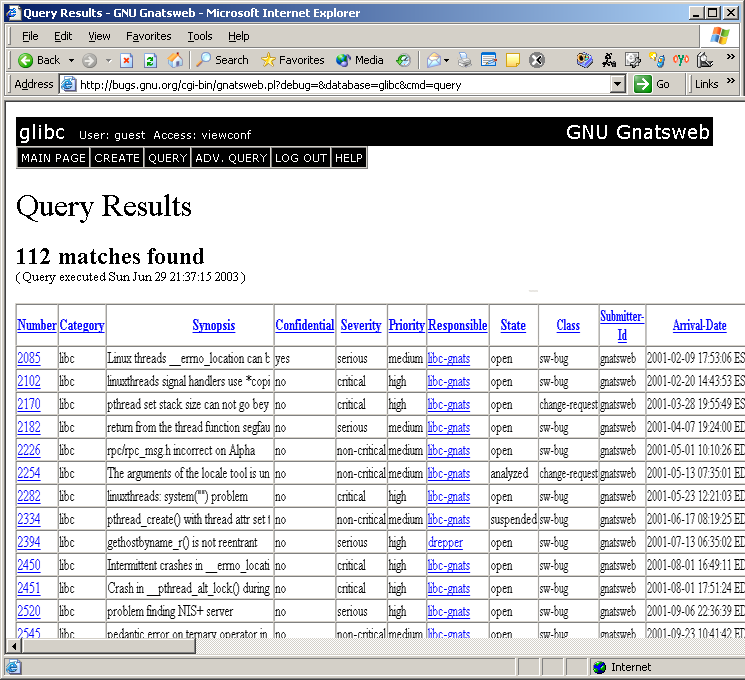Go back using the Back button
The image size is (745, 680).
click(39, 60)
